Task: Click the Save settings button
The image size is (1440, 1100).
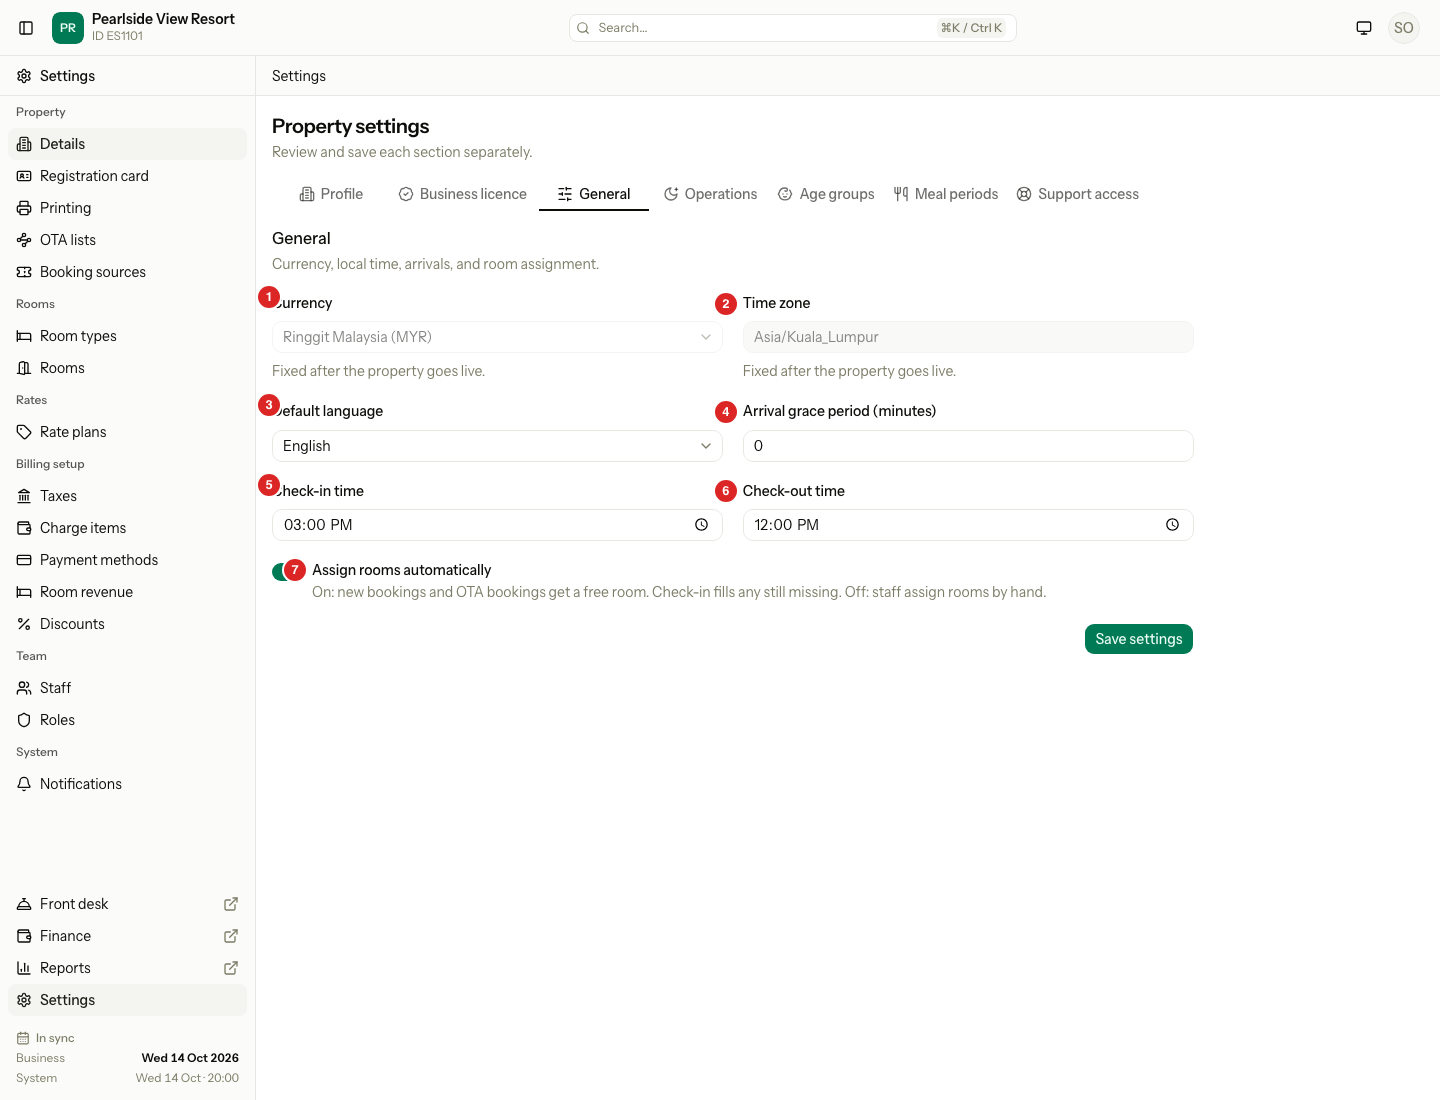Action: 1139,639
